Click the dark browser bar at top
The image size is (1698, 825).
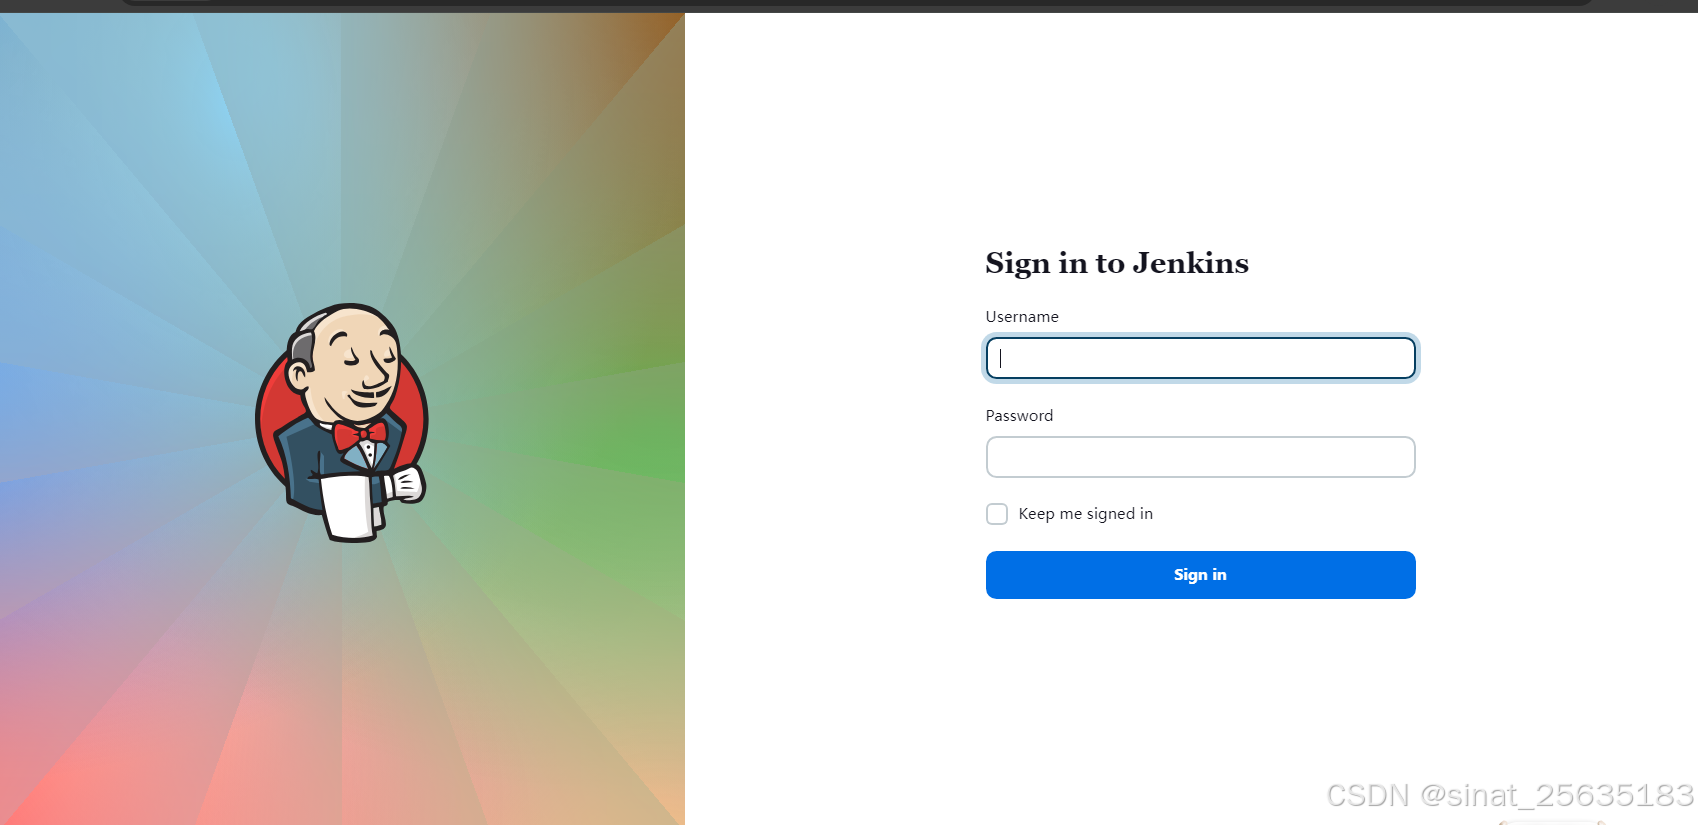pyautogui.click(x=849, y=5)
